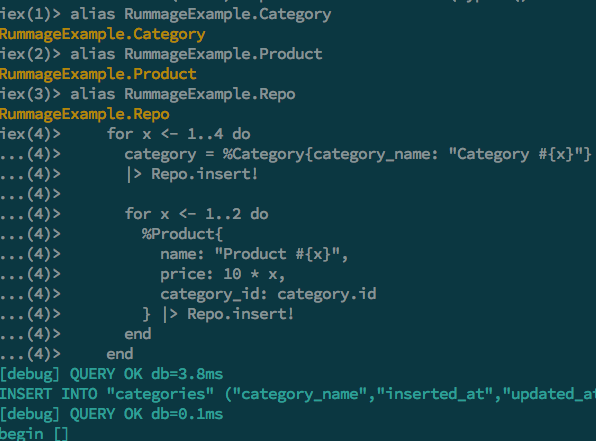The height and width of the screenshot is (441, 596).
Task: Click the iex(1)> prompt line
Action: pos(165,14)
